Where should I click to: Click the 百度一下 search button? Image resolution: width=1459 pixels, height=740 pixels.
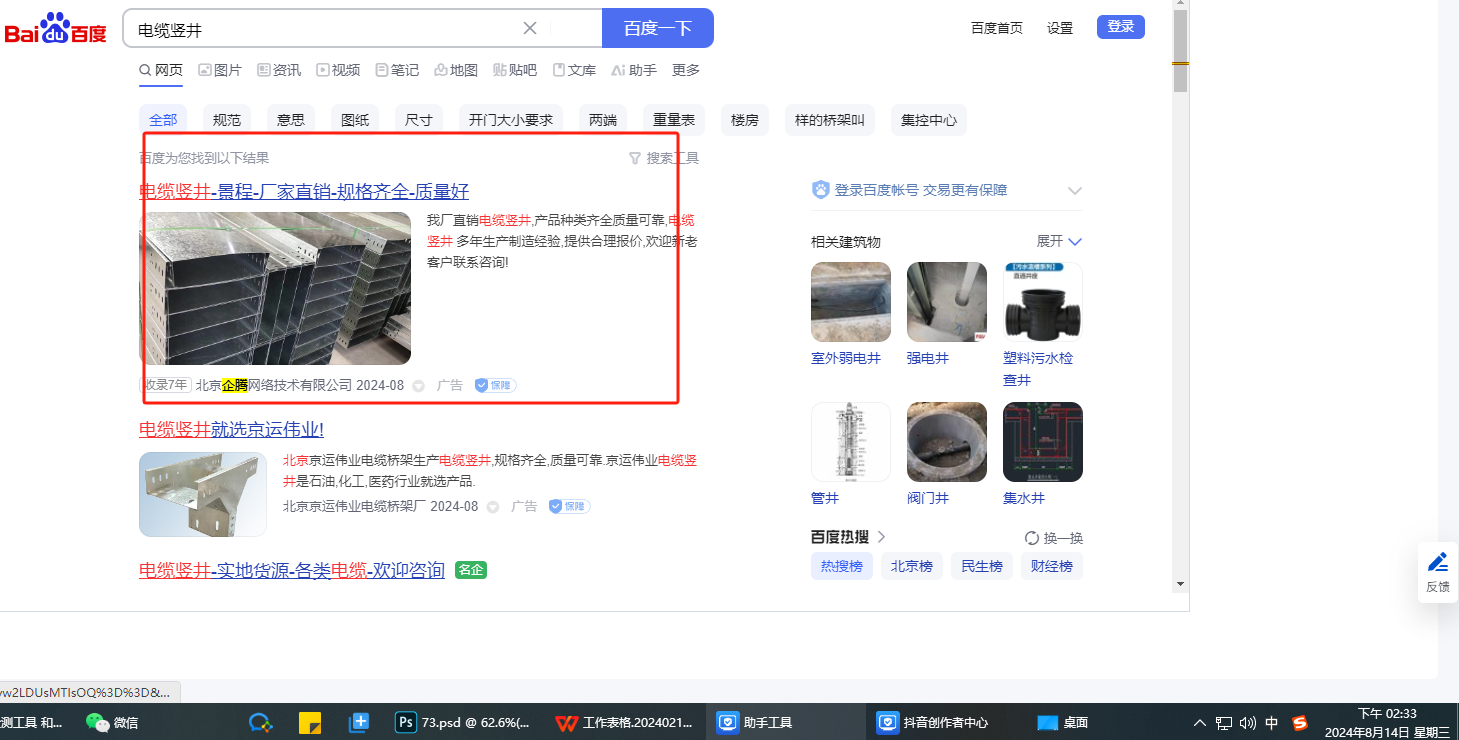coord(658,28)
